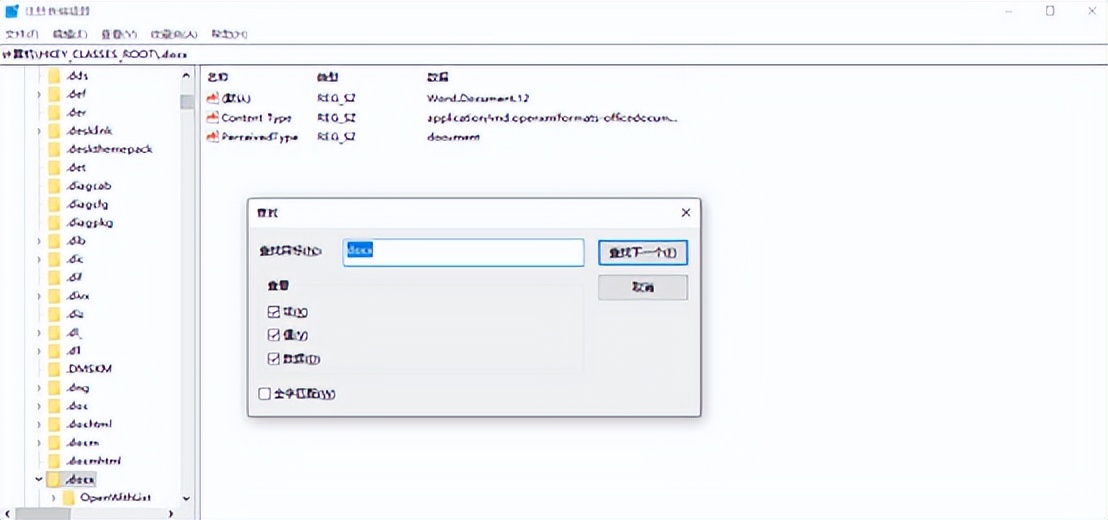
Task: Expand the .dll key
Action: coord(40,351)
